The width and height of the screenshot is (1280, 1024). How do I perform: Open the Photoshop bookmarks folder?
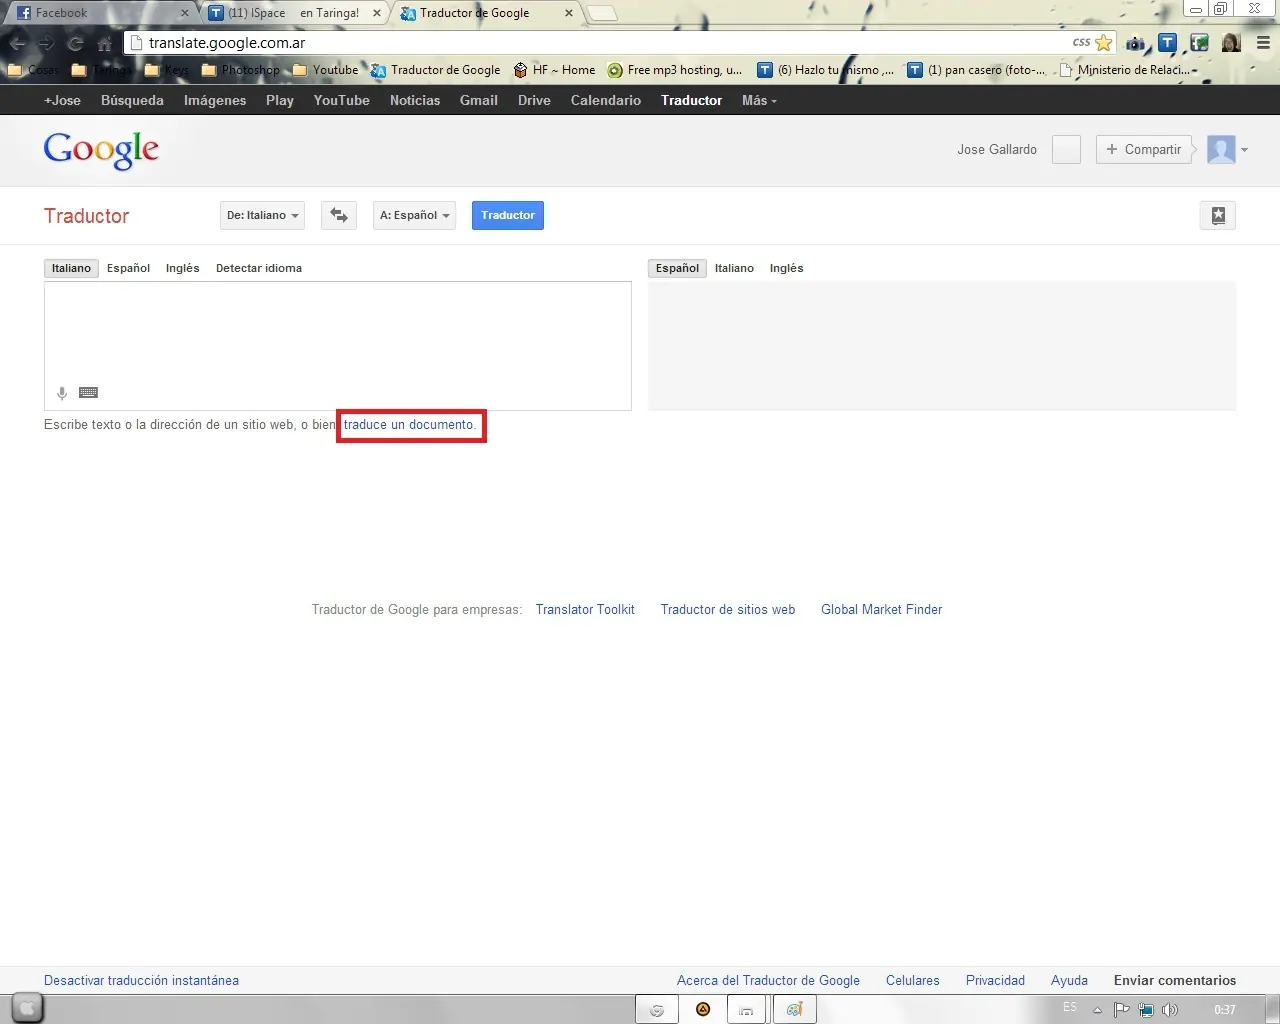[x=241, y=70]
